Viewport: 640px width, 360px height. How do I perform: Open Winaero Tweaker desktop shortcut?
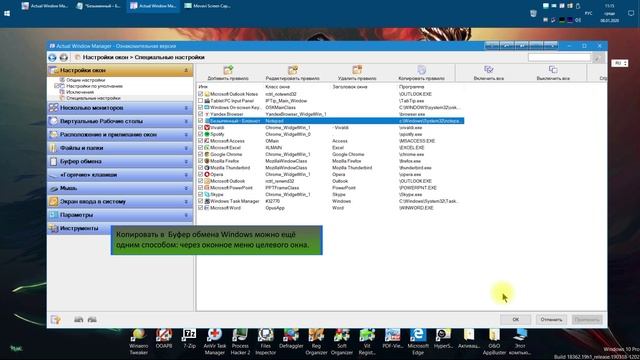[x=138, y=342]
